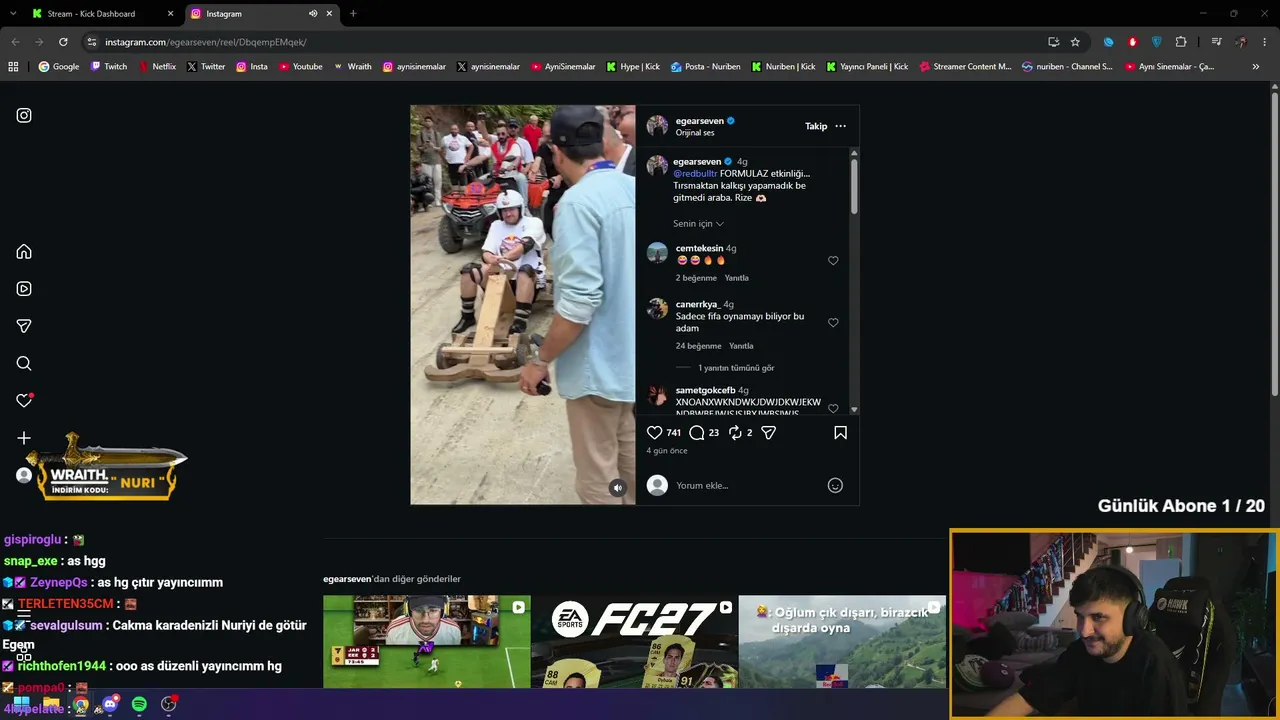
Task: Open the Netflix bookmark
Action: (x=157, y=67)
